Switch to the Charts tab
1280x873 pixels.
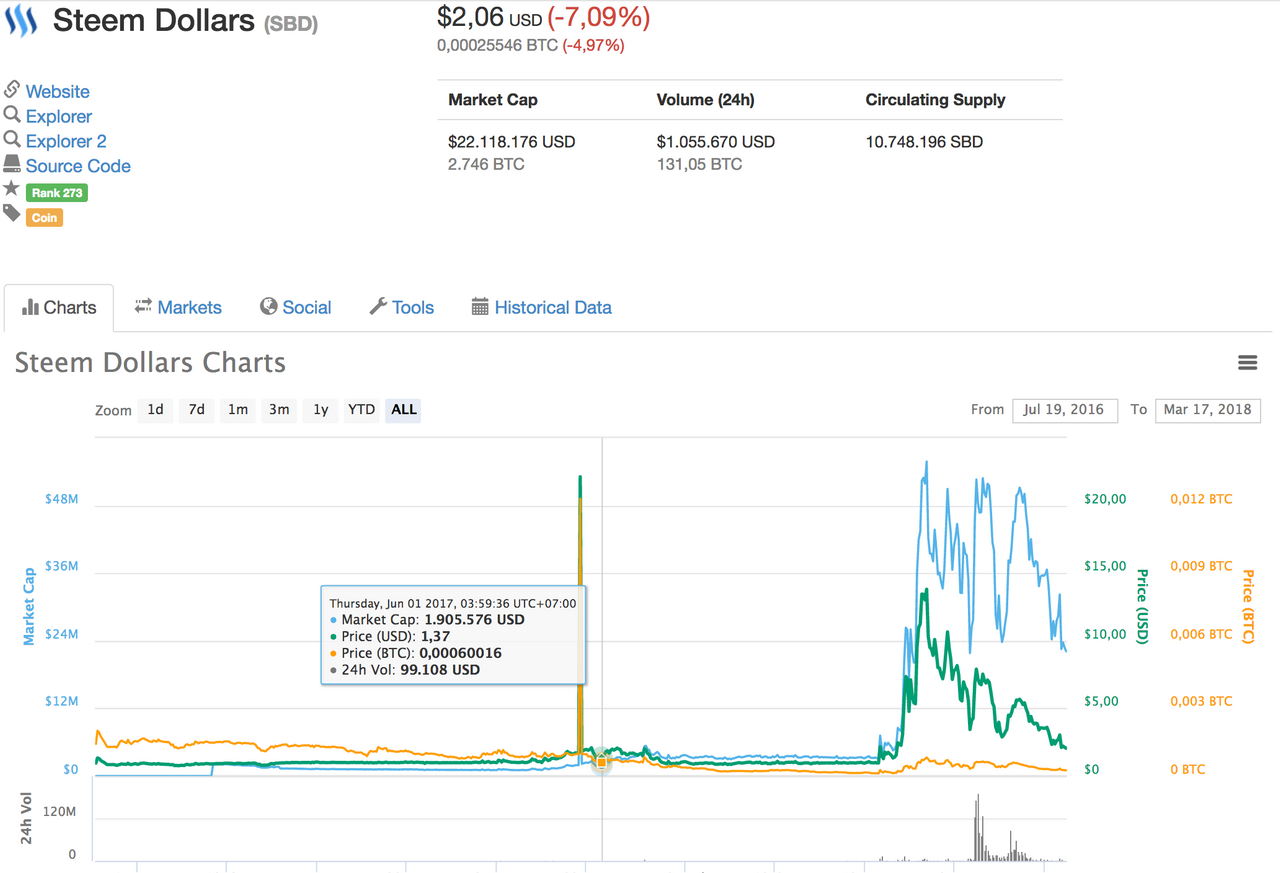click(x=59, y=307)
